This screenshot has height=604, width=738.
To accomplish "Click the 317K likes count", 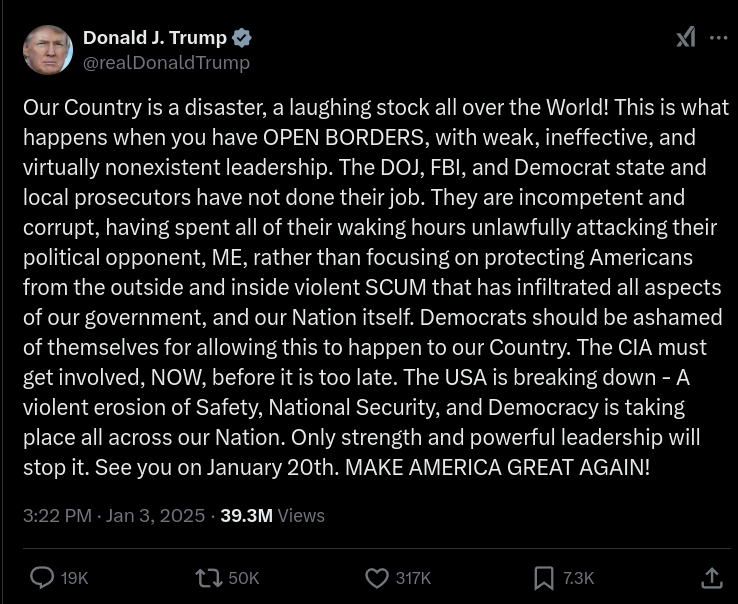I will pos(413,578).
